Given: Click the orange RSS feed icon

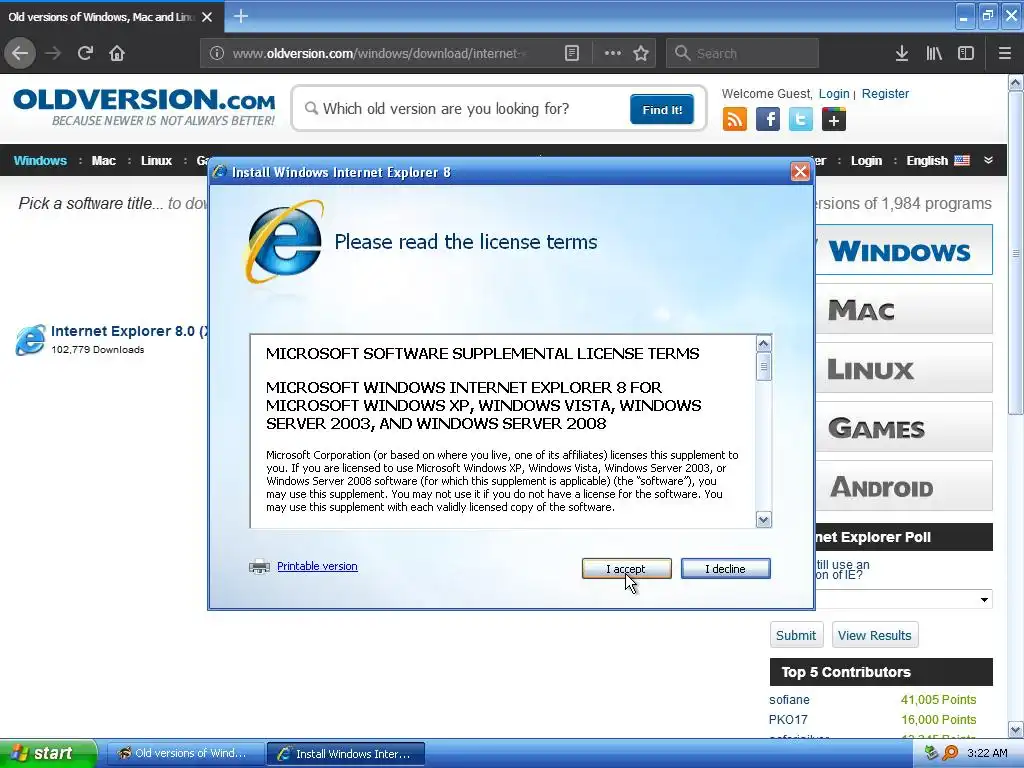Looking at the screenshot, I should [735, 120].
